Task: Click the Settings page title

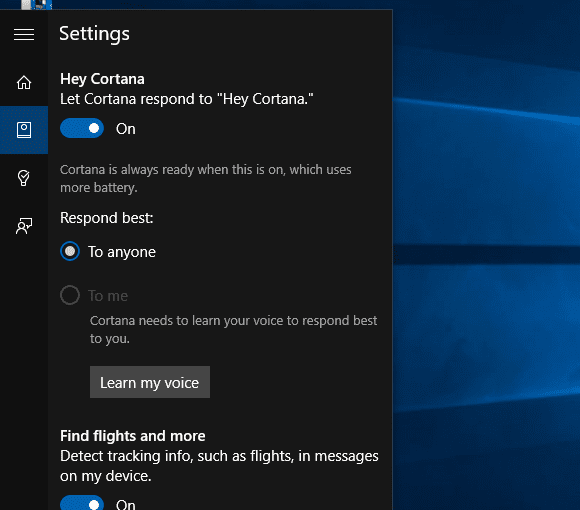Action: coord(94,34)
